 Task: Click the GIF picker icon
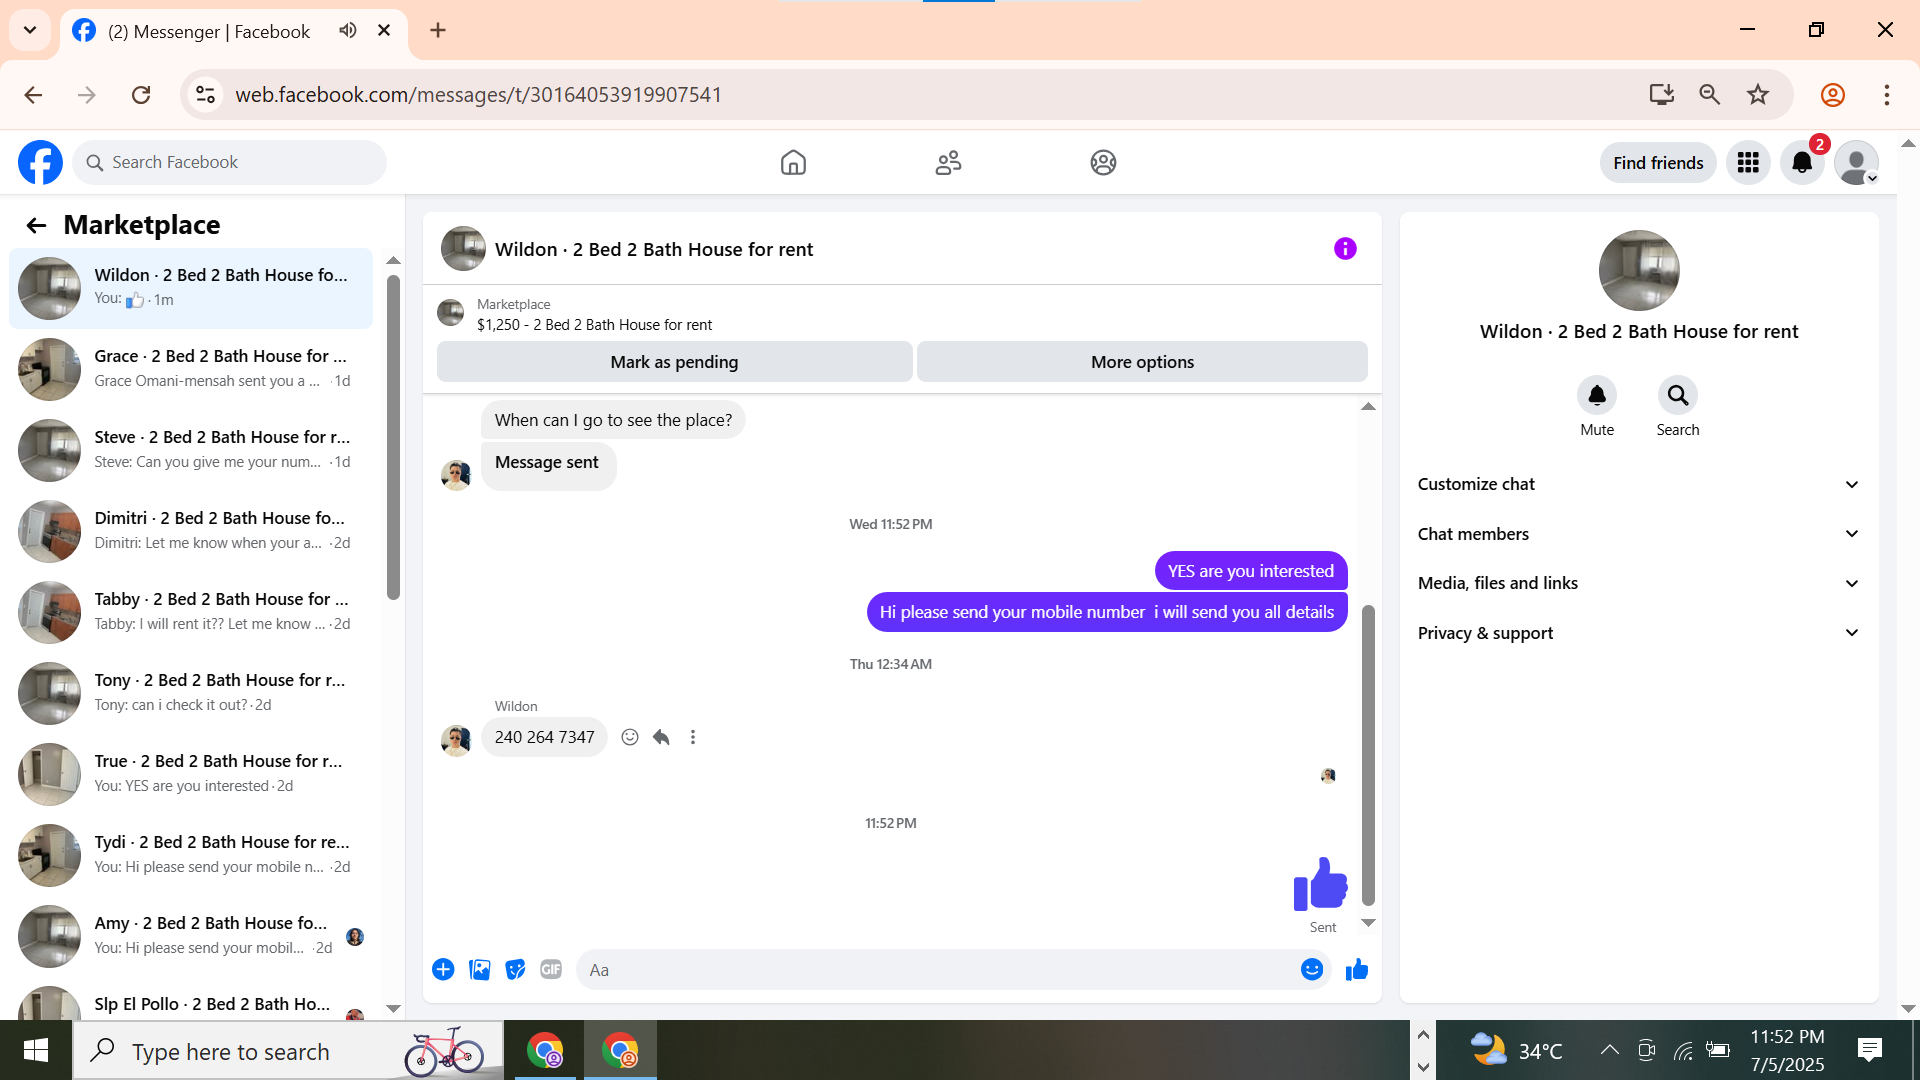coord(551,969)
